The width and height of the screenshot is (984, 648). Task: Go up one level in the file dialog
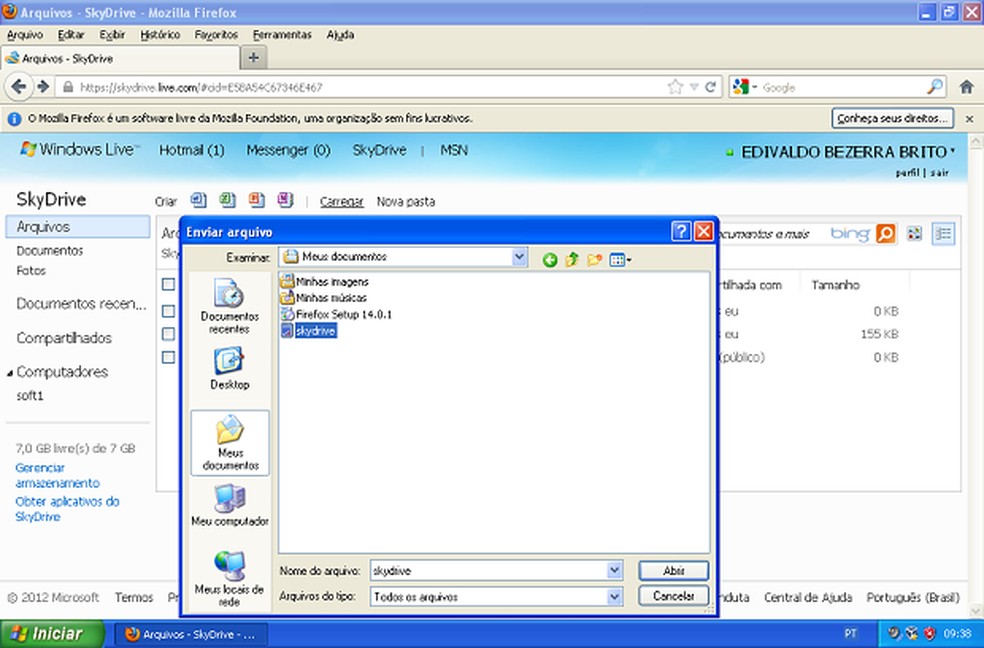click(571, 258)
